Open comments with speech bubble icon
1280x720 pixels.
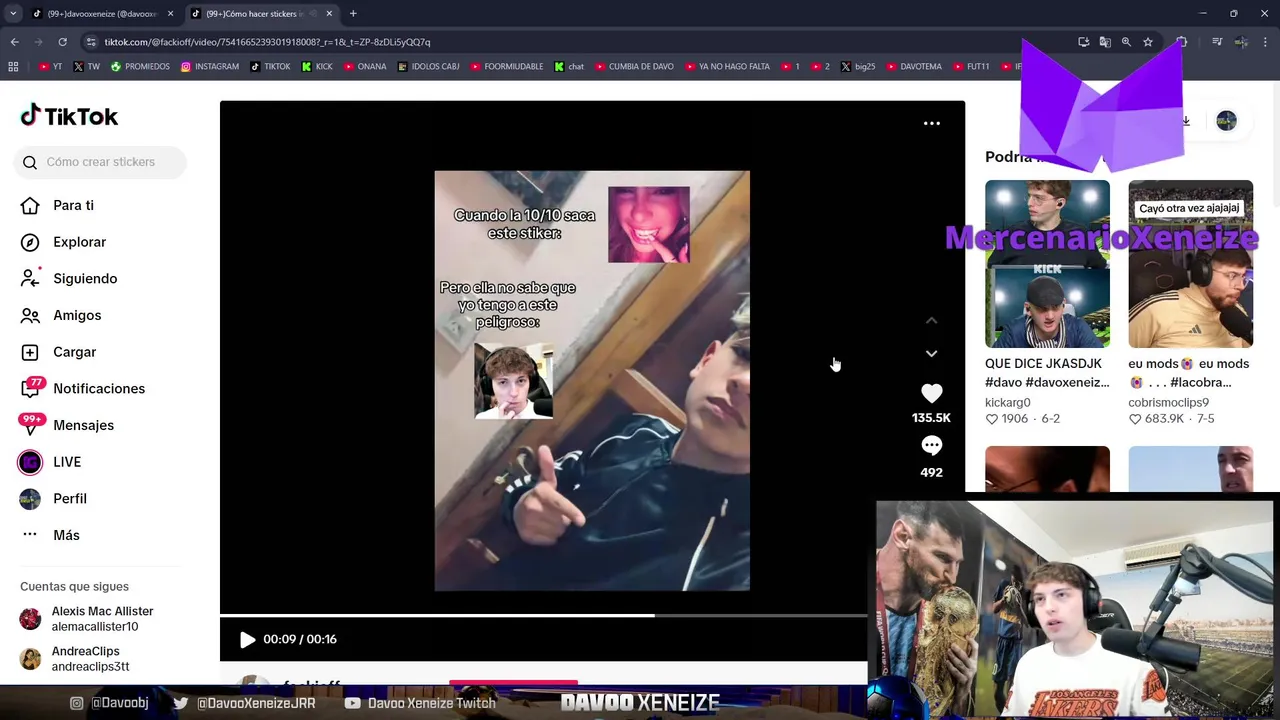tap(931, 446)
